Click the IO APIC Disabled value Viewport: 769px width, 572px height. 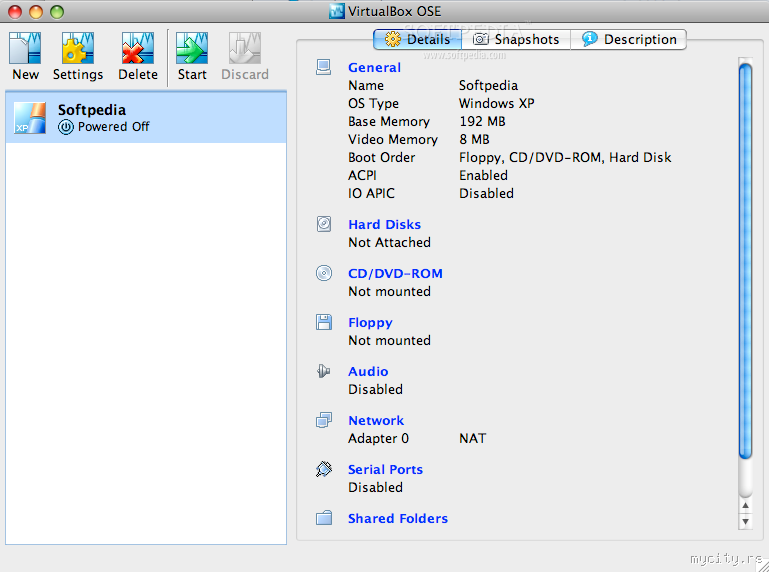[487, 194]
